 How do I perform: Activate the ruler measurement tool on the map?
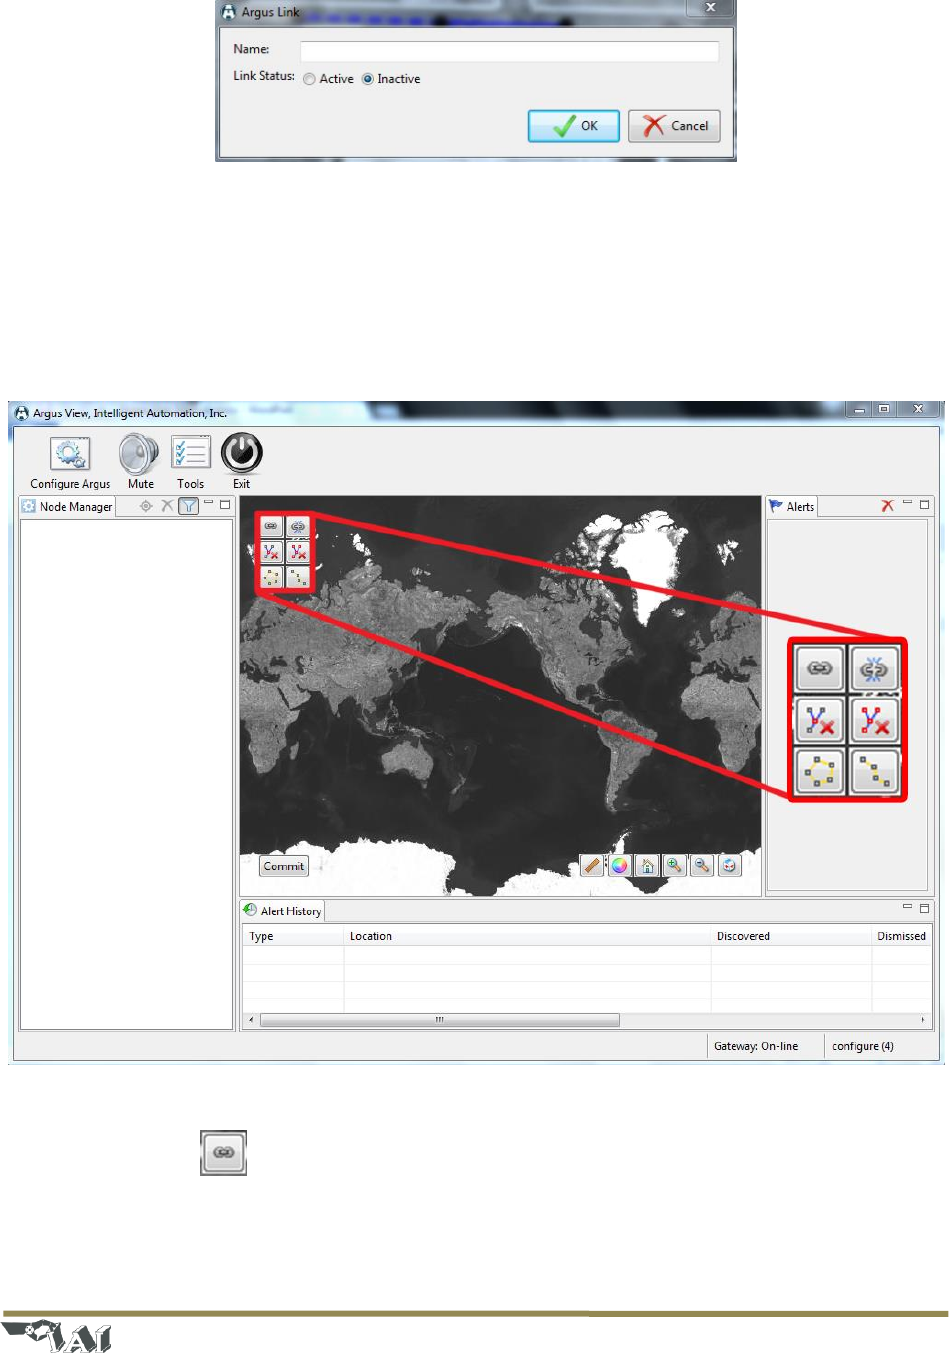point(592,866)
